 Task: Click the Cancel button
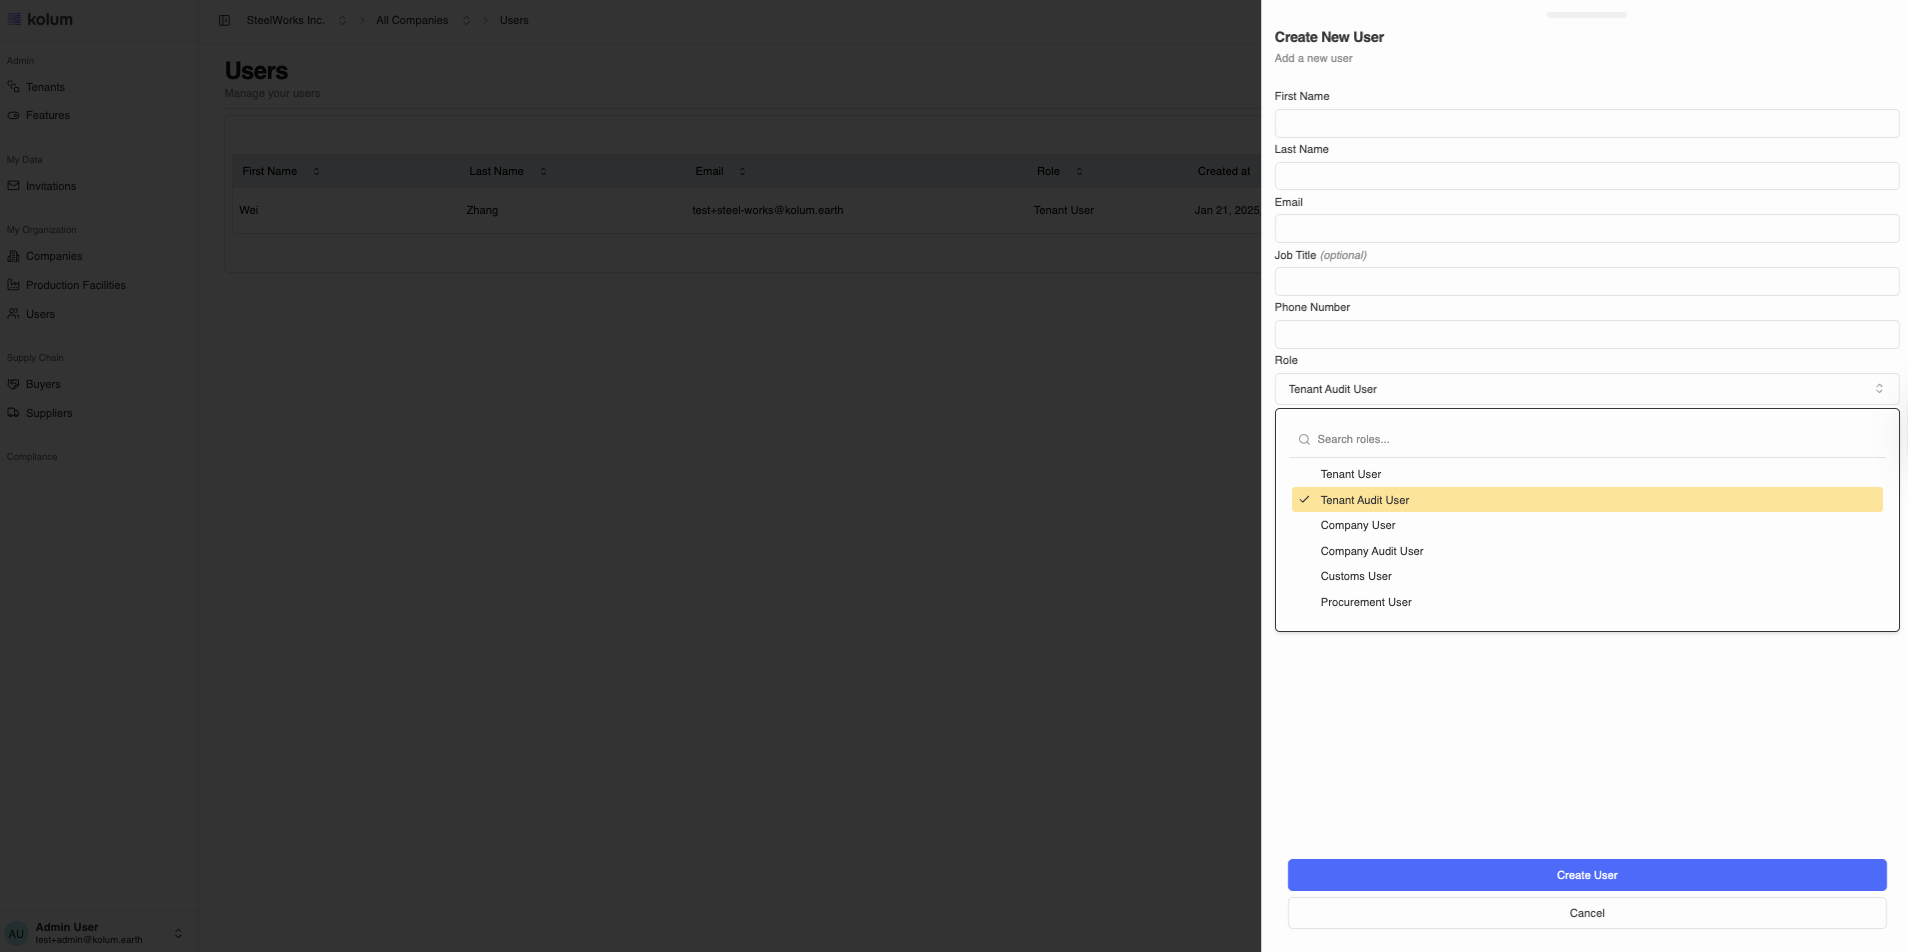pos(1586,913)
